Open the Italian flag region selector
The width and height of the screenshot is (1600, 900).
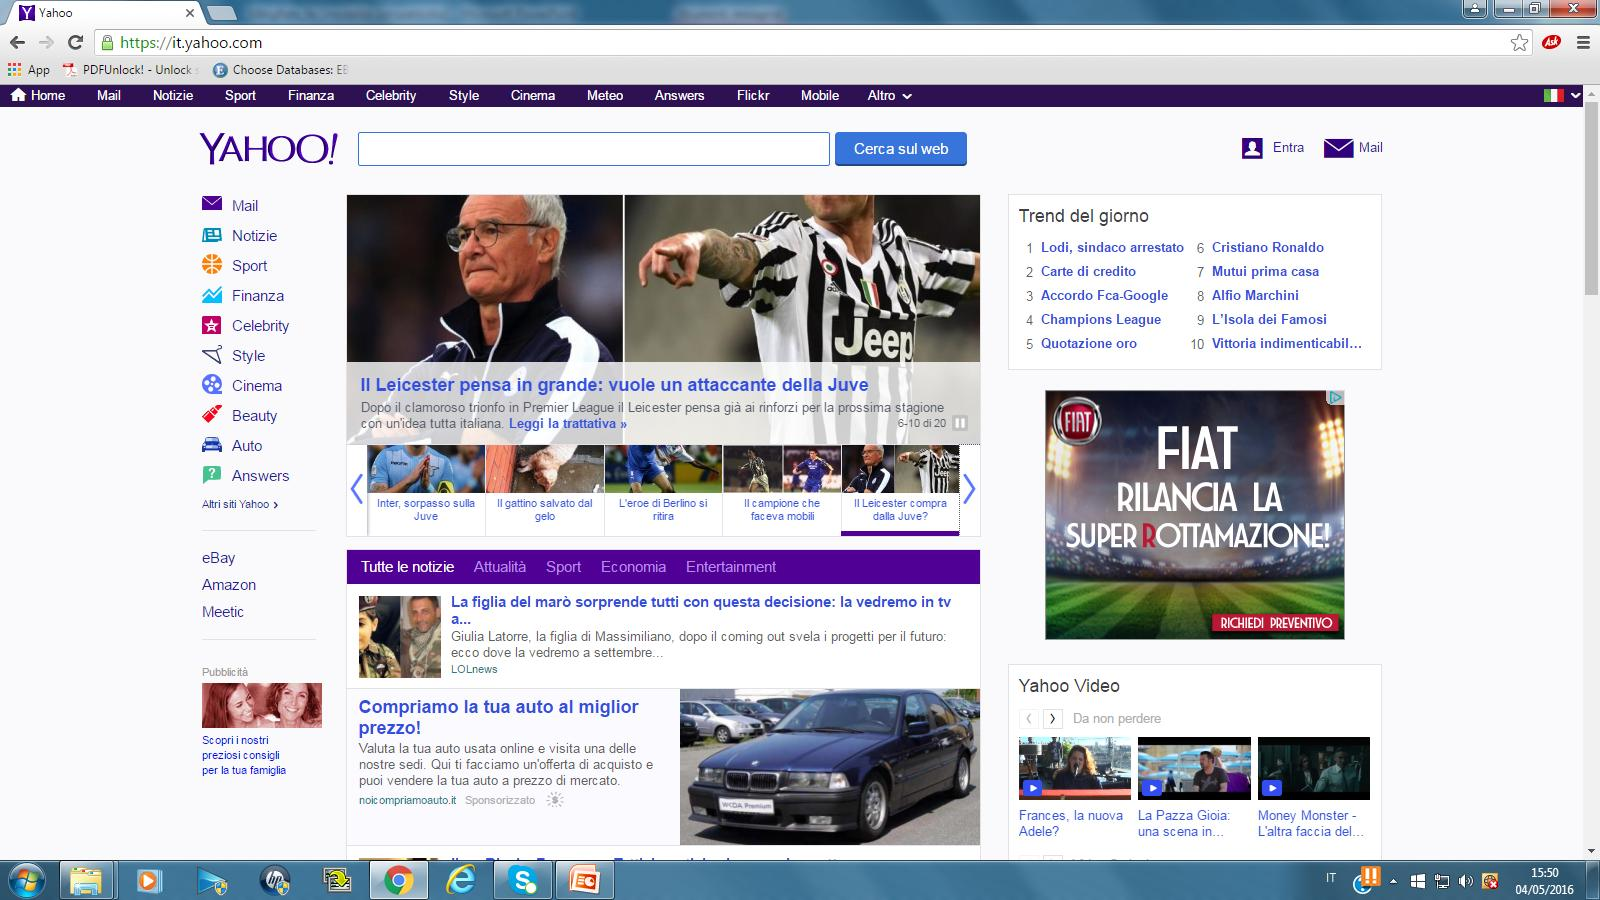point(1553,96)
